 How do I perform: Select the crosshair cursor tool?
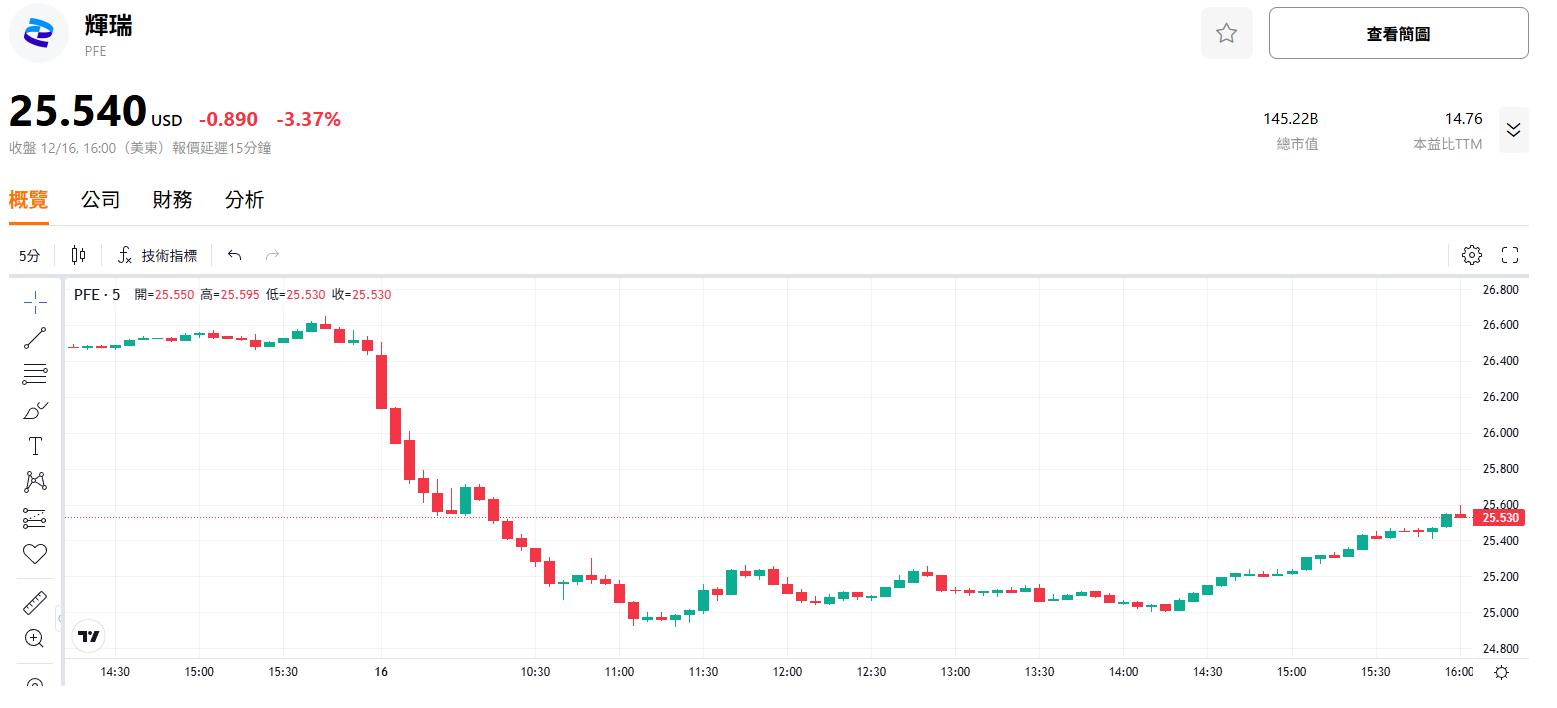35,302
